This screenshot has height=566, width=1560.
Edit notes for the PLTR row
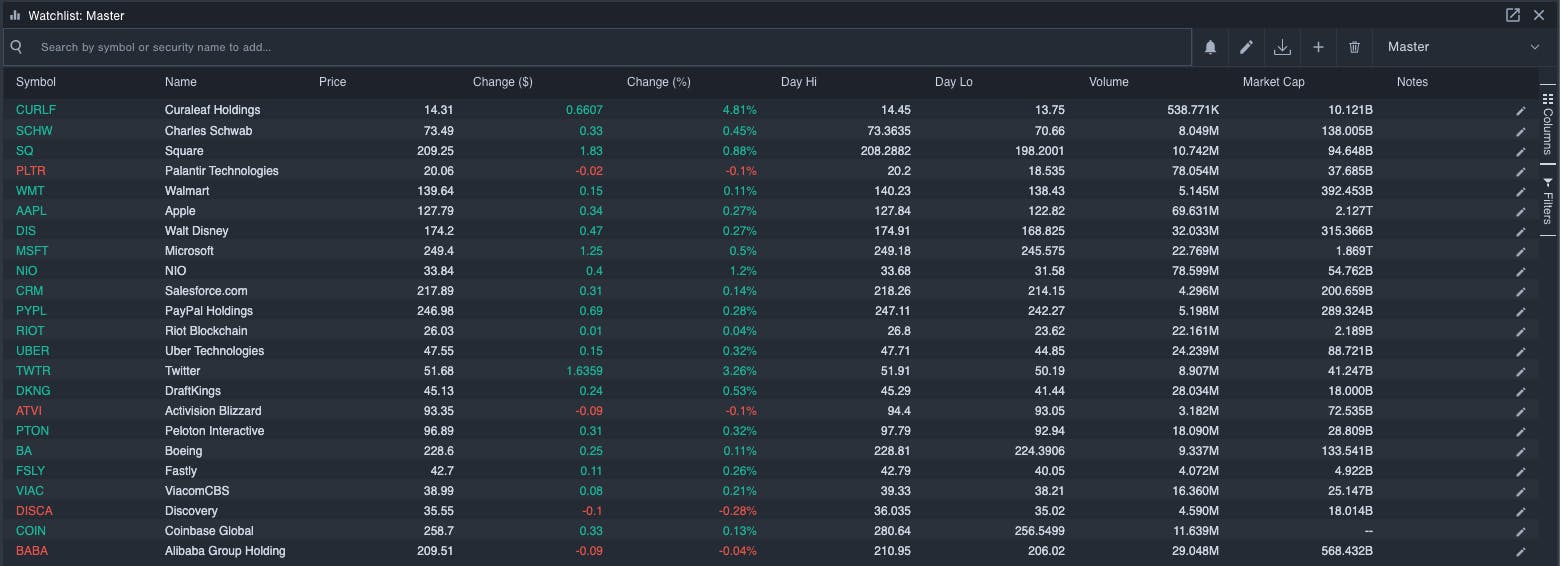pyautogui.click(x=1521, y=171)
